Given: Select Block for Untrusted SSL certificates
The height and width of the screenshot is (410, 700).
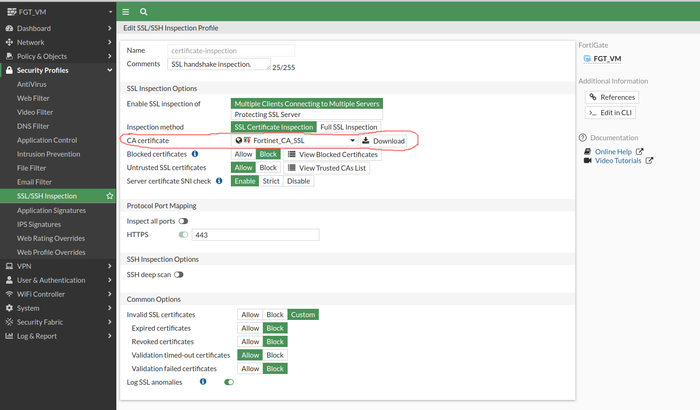Looking at the screenshot, I should tap(268, 167).
